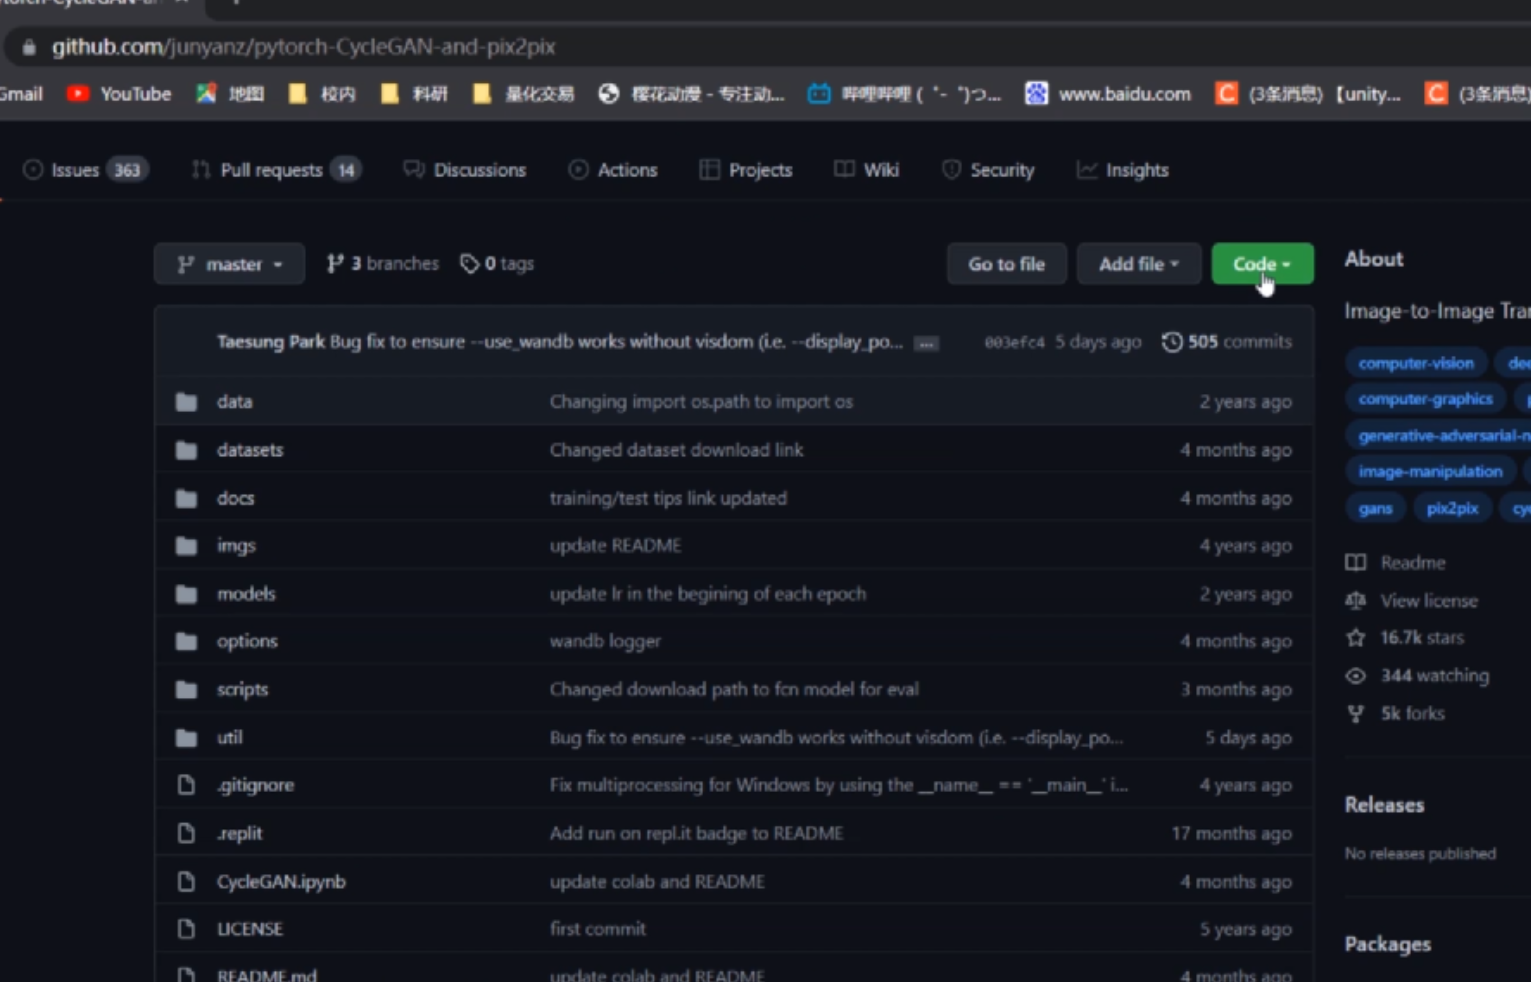The image size is (1531, 982).
Task: Click the .gitignore file icon
Action: 186,785
